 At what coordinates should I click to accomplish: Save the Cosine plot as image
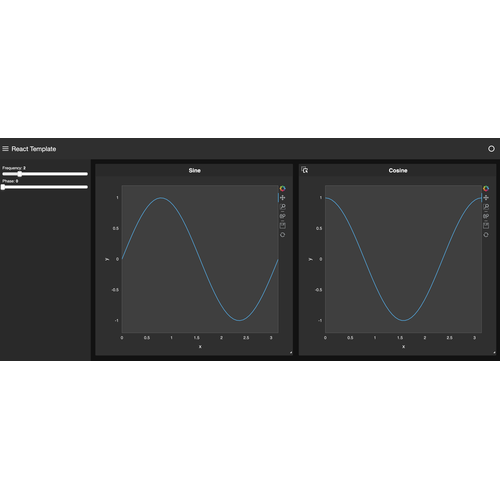coord(486,225)
